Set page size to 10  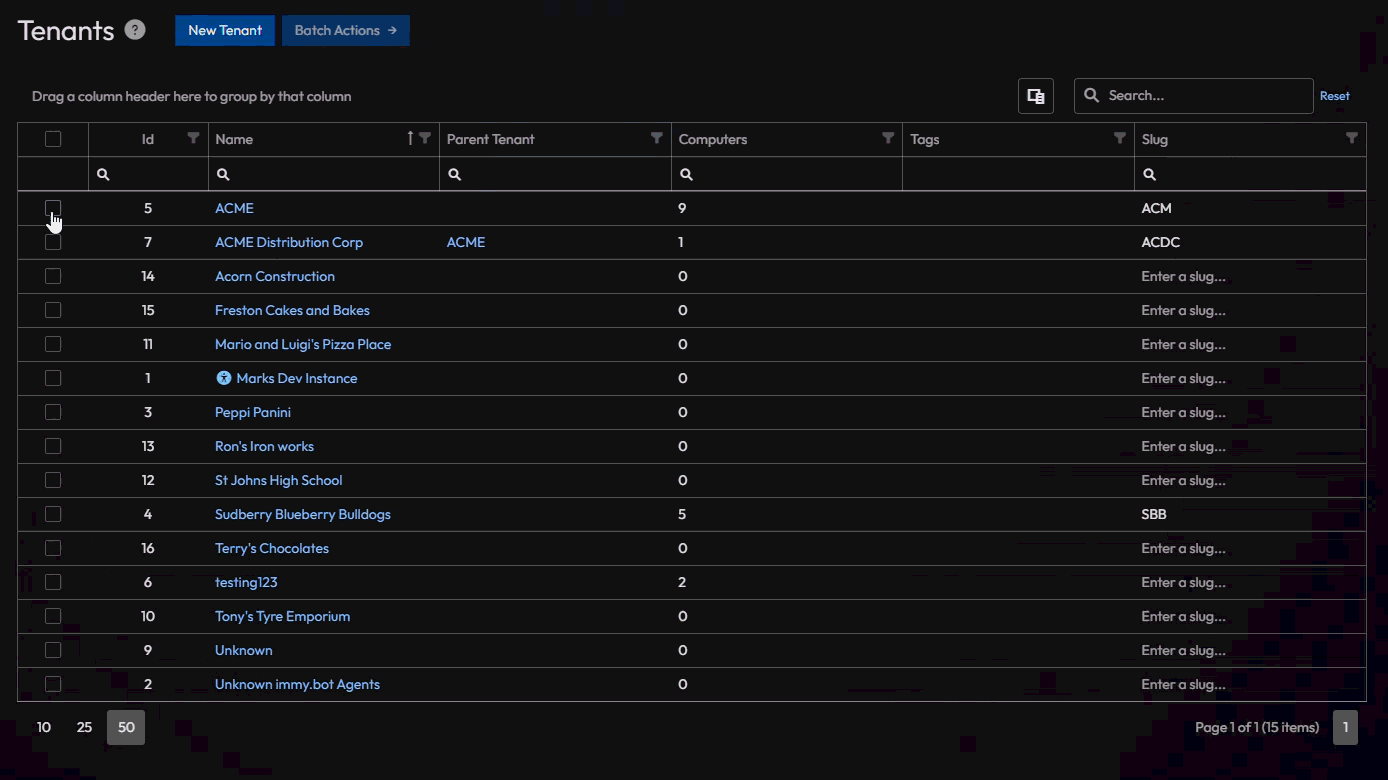44,727
